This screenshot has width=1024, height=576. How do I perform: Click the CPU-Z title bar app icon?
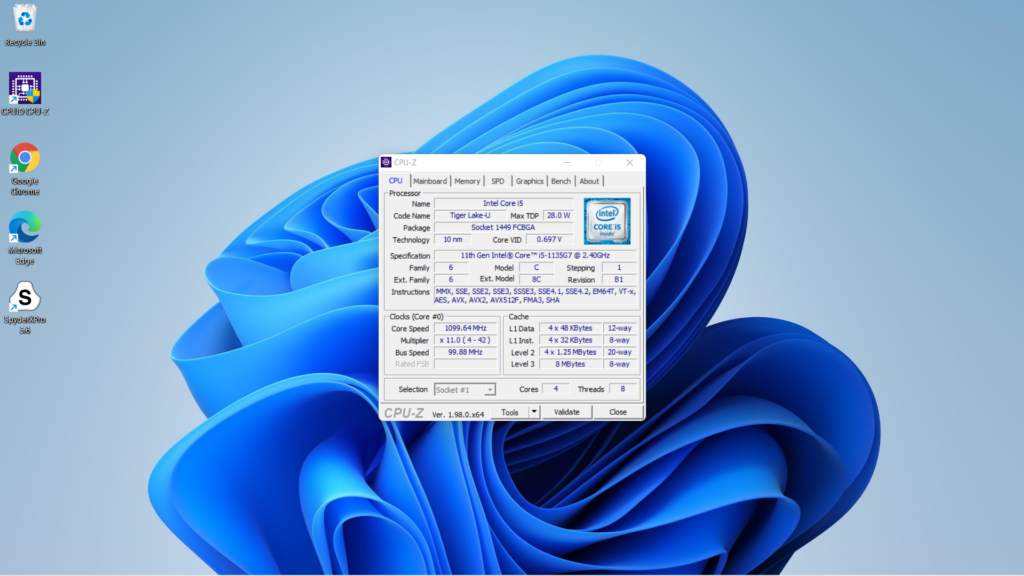click(x=386, y=162)
